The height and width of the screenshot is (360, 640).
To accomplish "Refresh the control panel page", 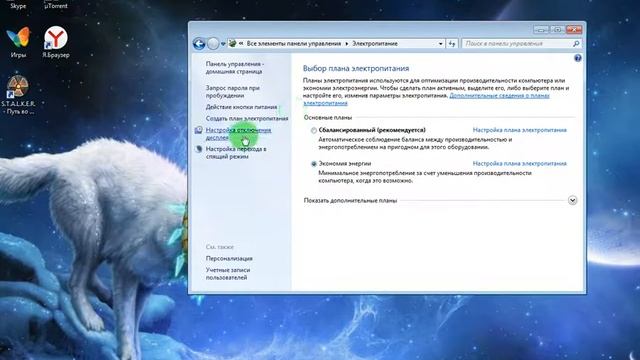I will coord(452,44).
